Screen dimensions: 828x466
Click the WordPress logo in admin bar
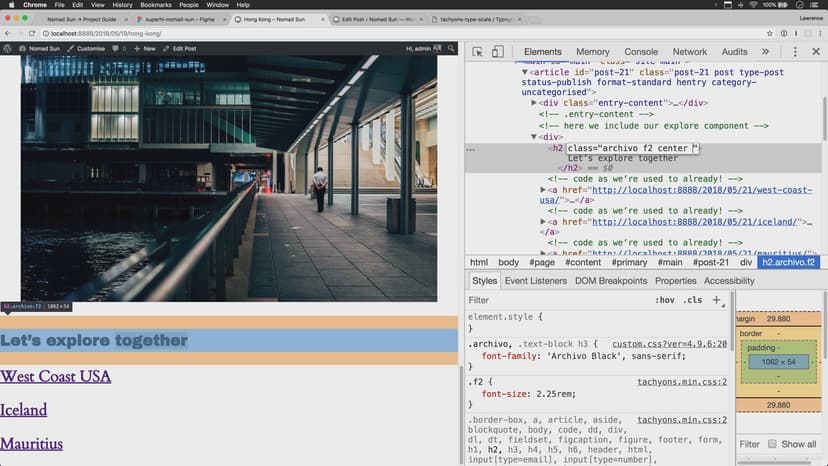[x=8, y=48]
